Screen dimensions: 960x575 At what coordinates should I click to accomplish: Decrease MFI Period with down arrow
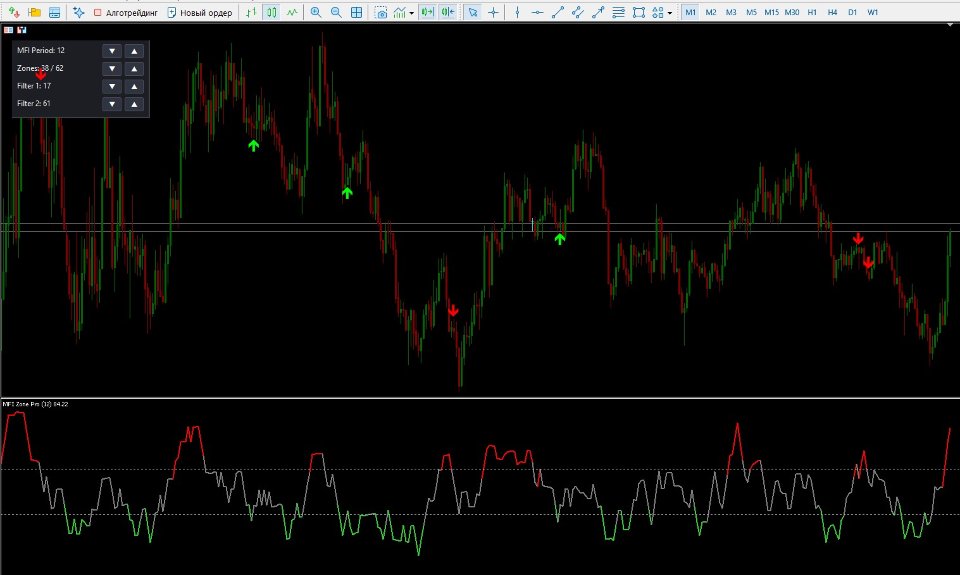point(112,51)
